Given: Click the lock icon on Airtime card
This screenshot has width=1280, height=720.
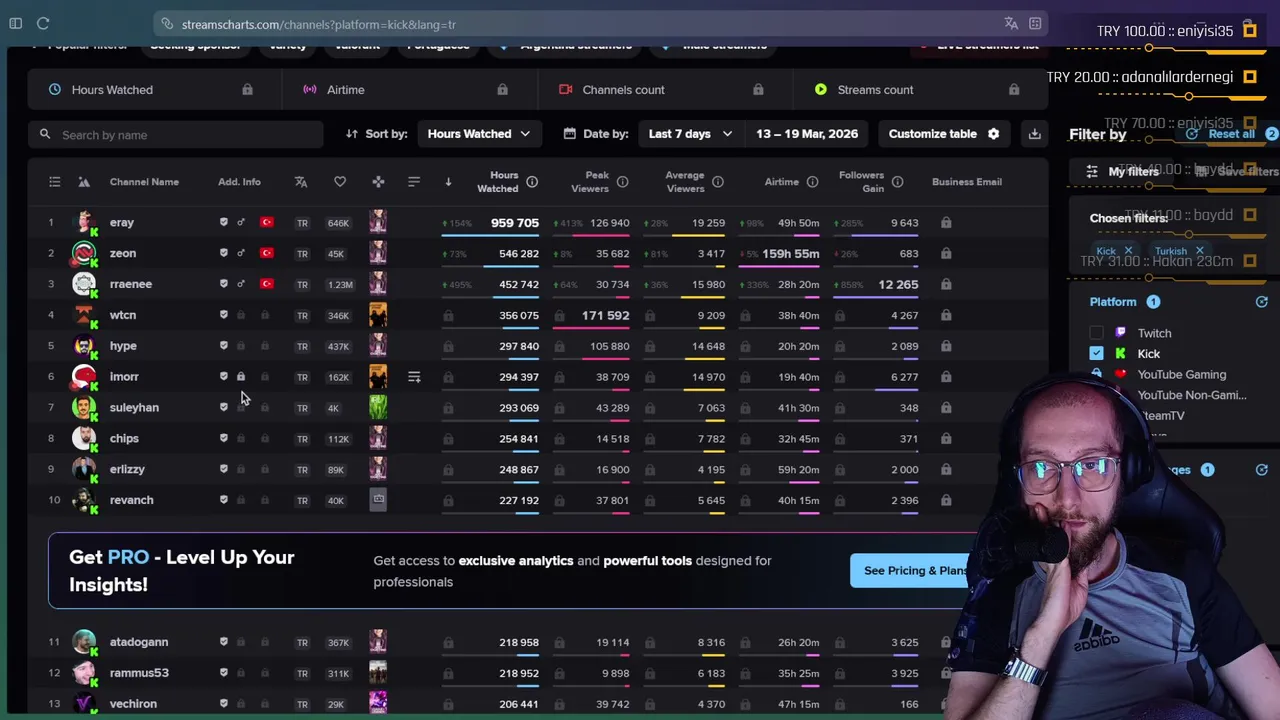Looking at the screenshot, I should 502,90.
